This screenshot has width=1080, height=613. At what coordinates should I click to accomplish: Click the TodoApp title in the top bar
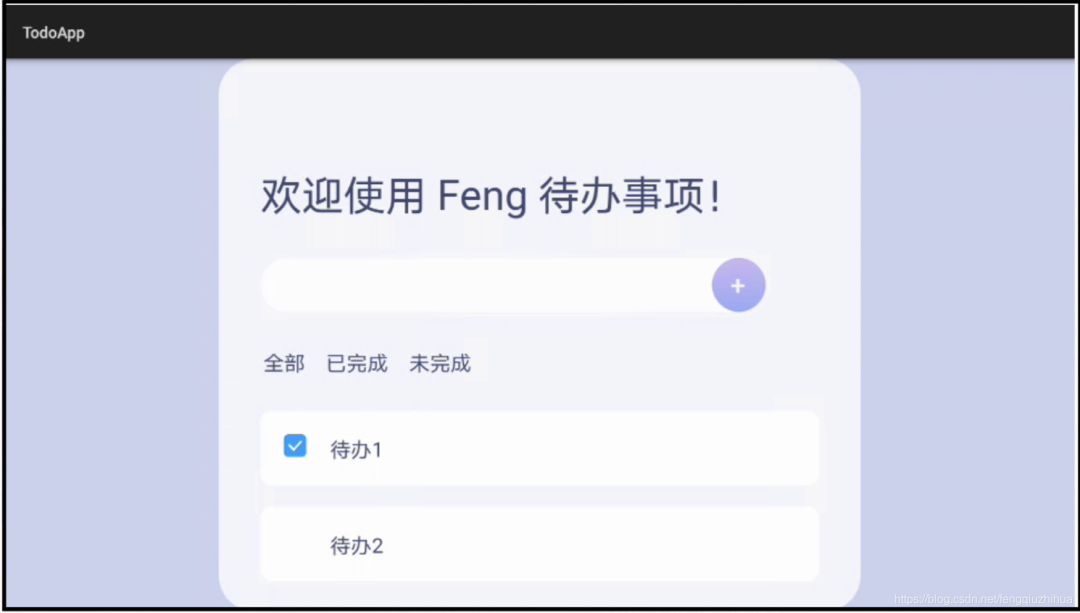click(x=53, y=32)
